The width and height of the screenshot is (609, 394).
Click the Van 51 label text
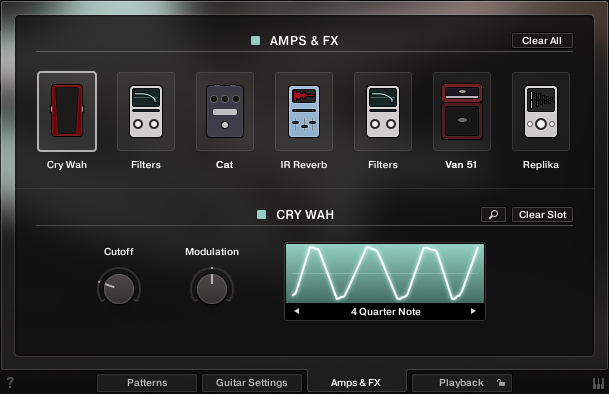click(x=461, y=165)
